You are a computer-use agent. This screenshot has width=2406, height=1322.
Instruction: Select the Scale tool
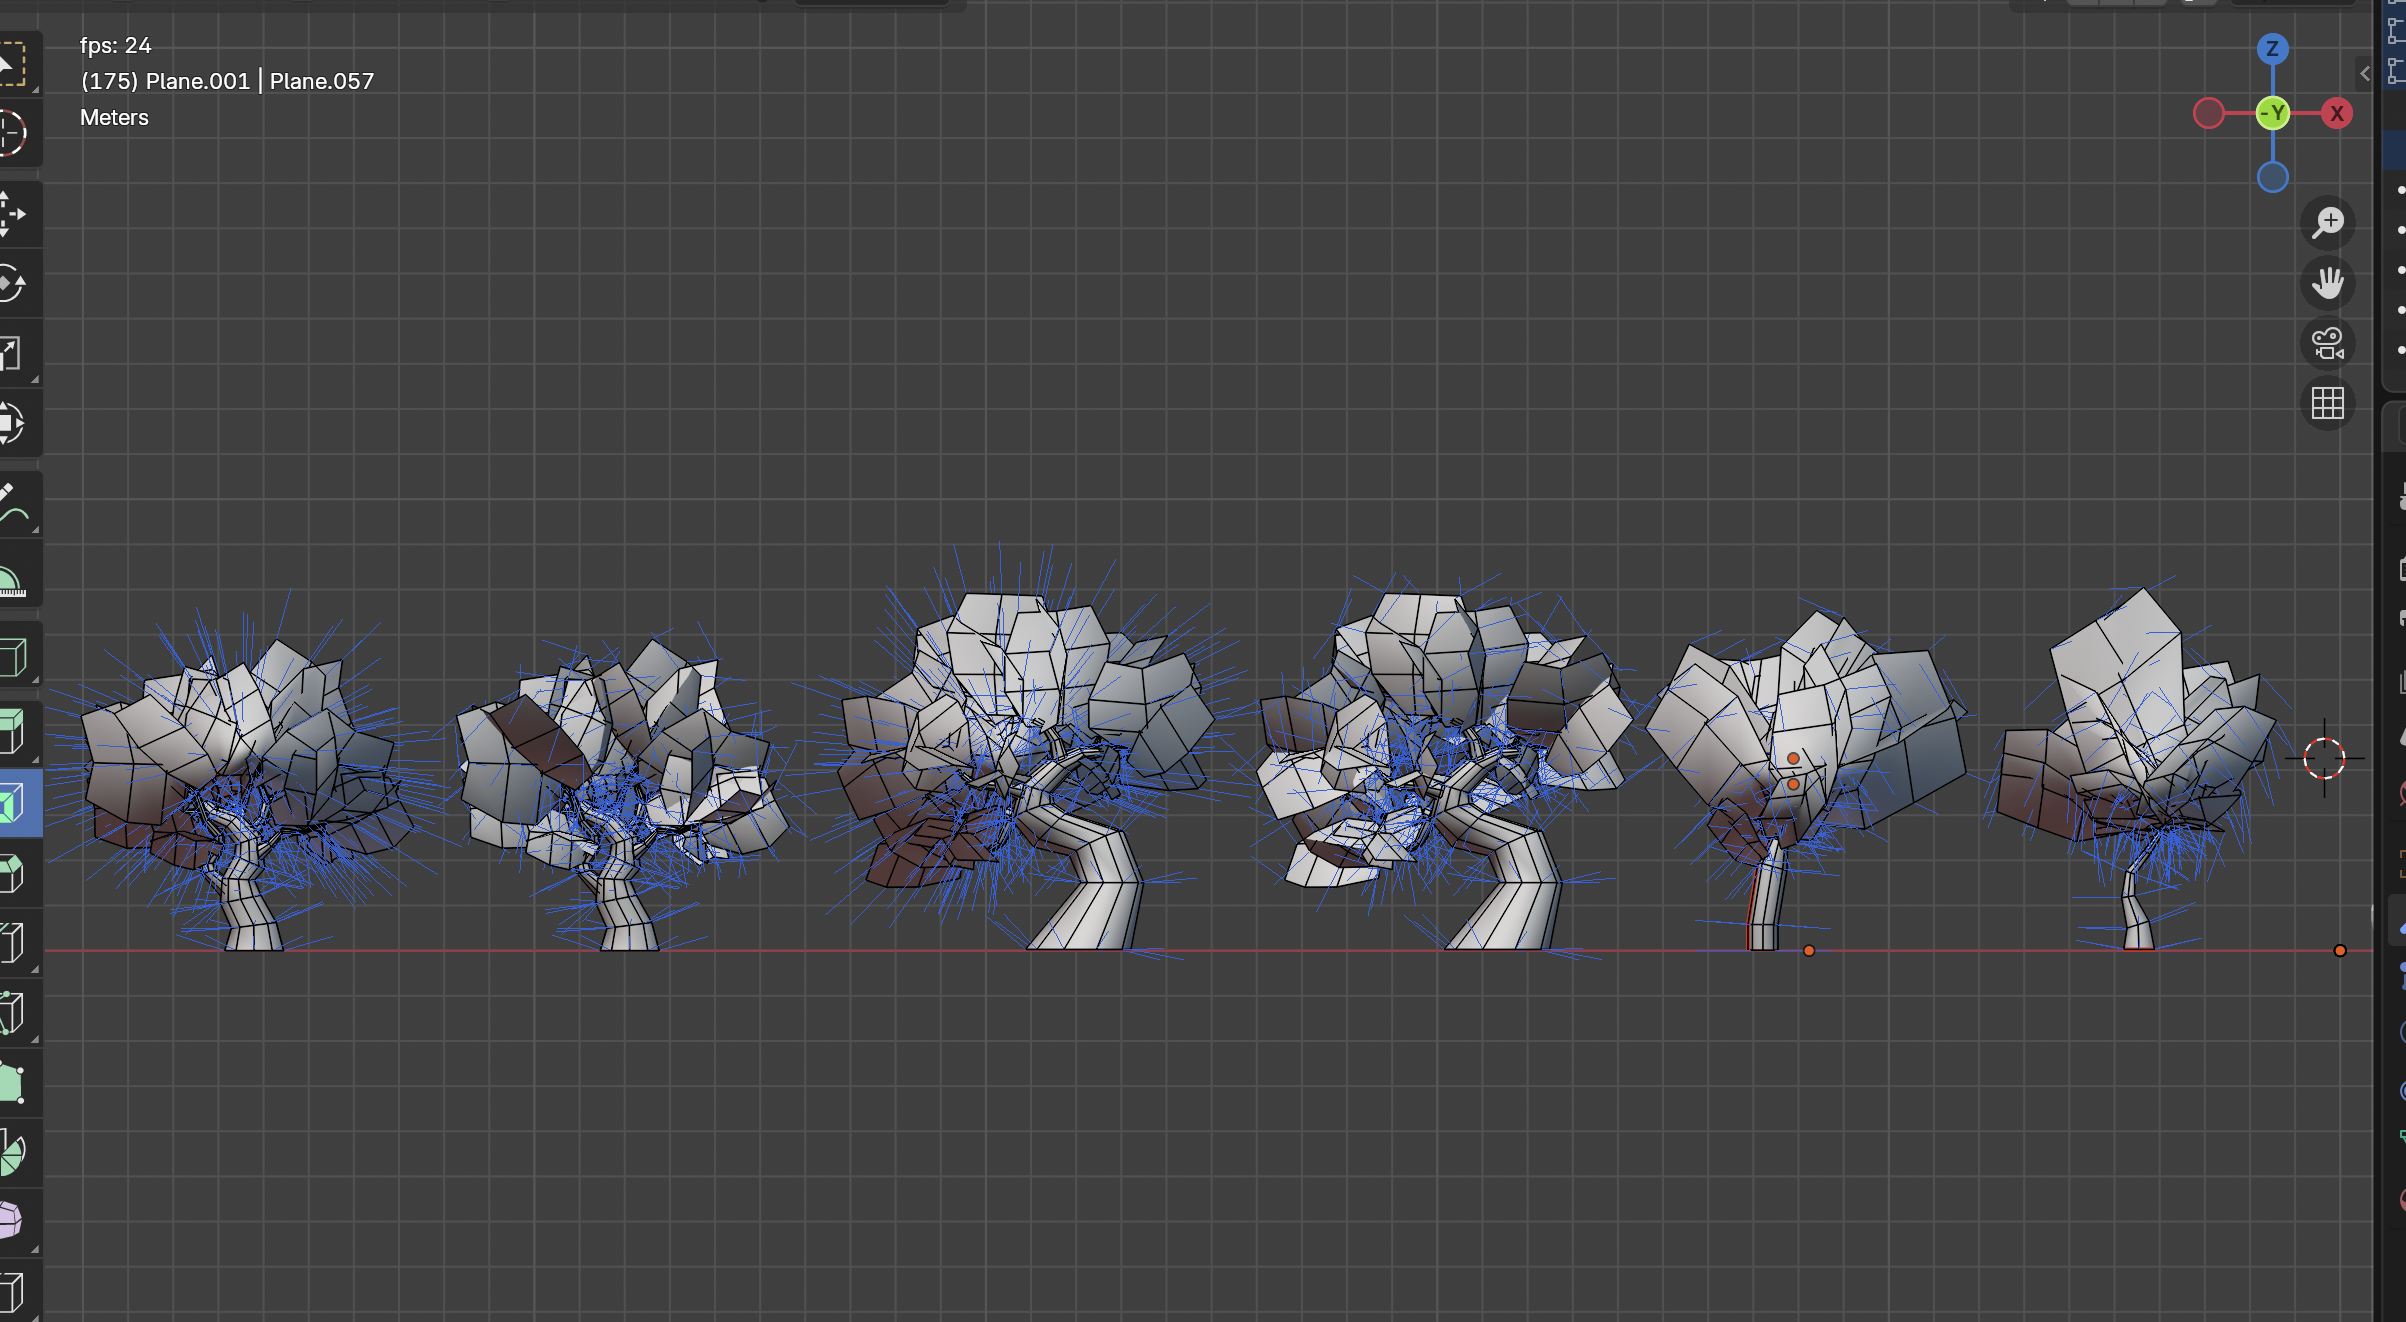(x=12, y=353)
